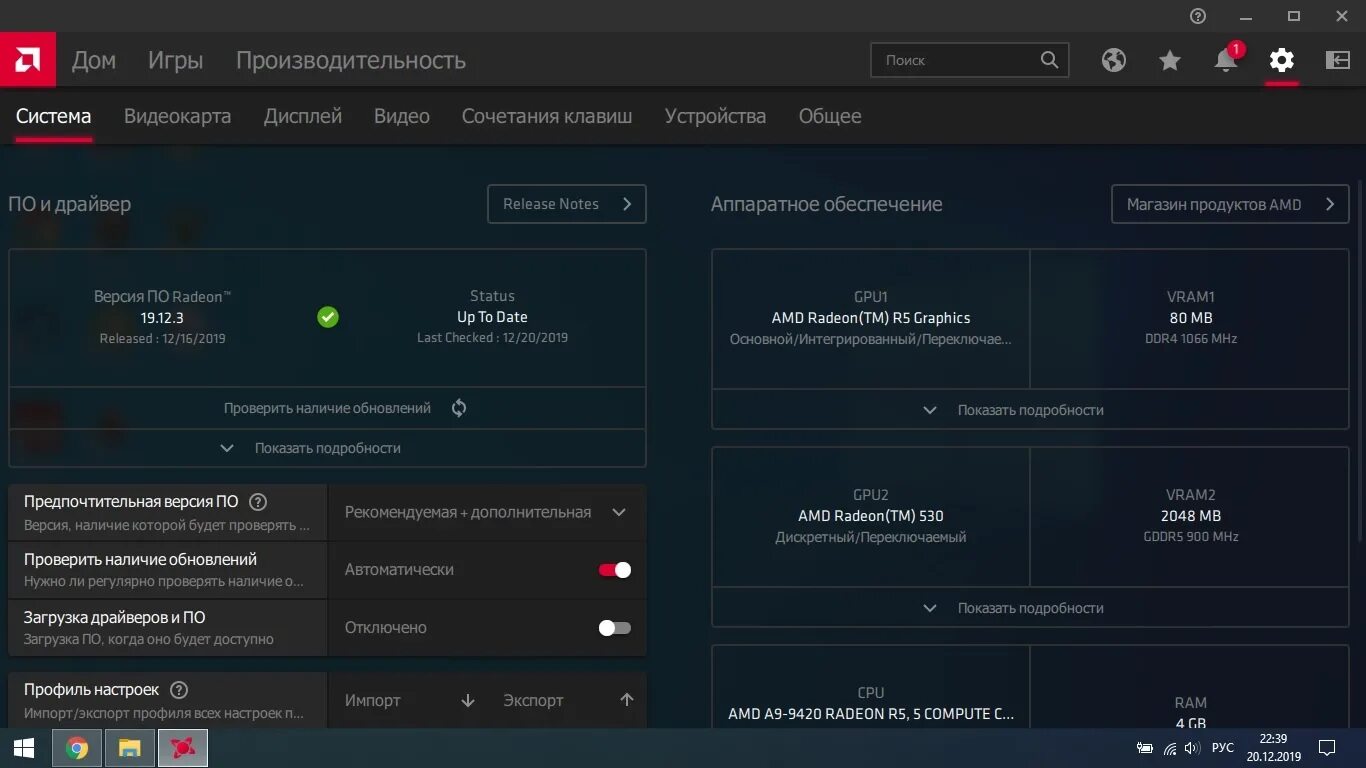The height and width of the screenshot is (768, 1366).
Task: Click the magnifier search icon
Action: click(1049, 60)
